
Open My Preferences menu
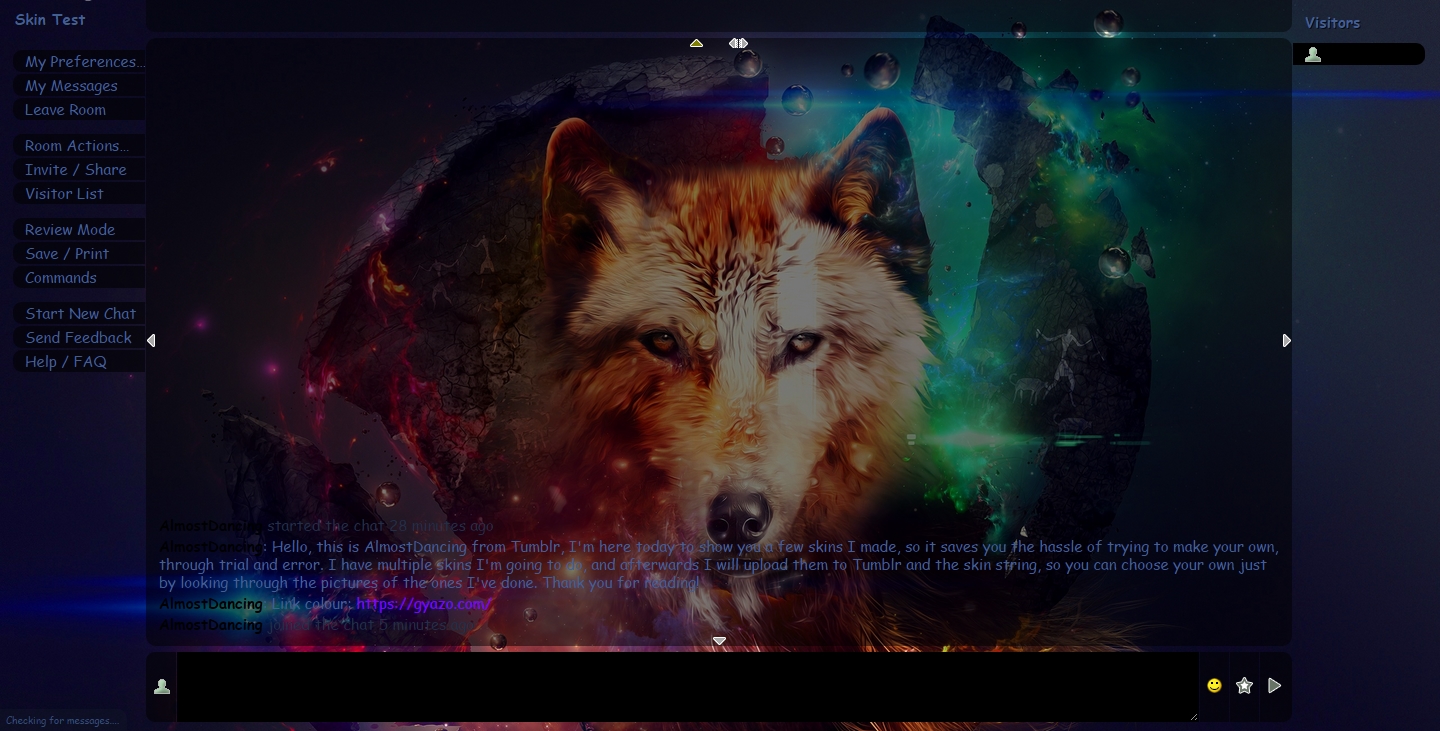click(x=79, y=62)
